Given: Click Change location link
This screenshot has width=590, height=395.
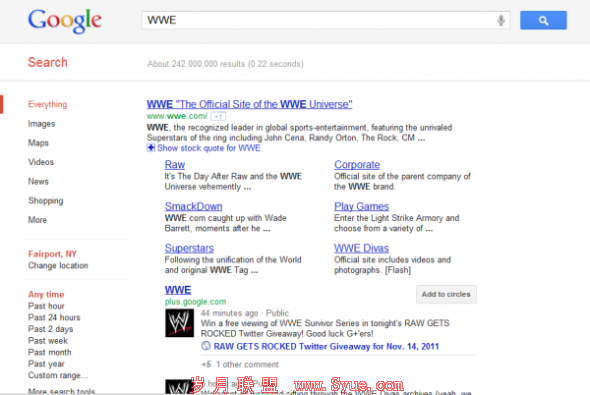Looking at the screenshot, I should (x=58, y=266).
